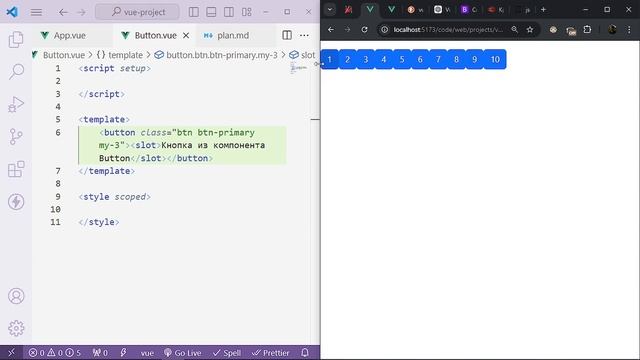Open a new browser tab
The height and width of the screenshot is (360, 640).
click(x=543, y=9)
